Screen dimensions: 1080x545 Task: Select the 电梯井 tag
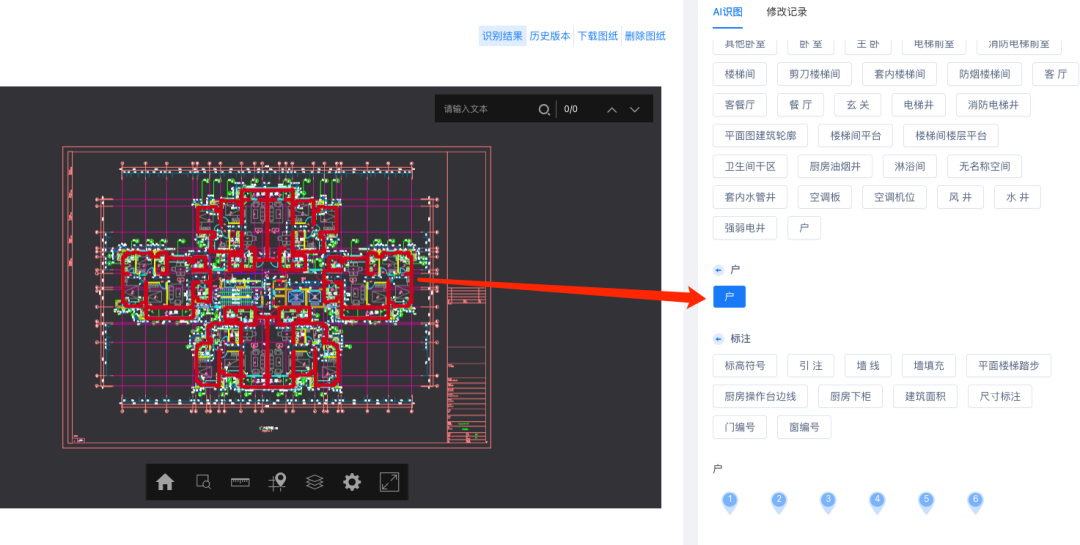[918, 105]
